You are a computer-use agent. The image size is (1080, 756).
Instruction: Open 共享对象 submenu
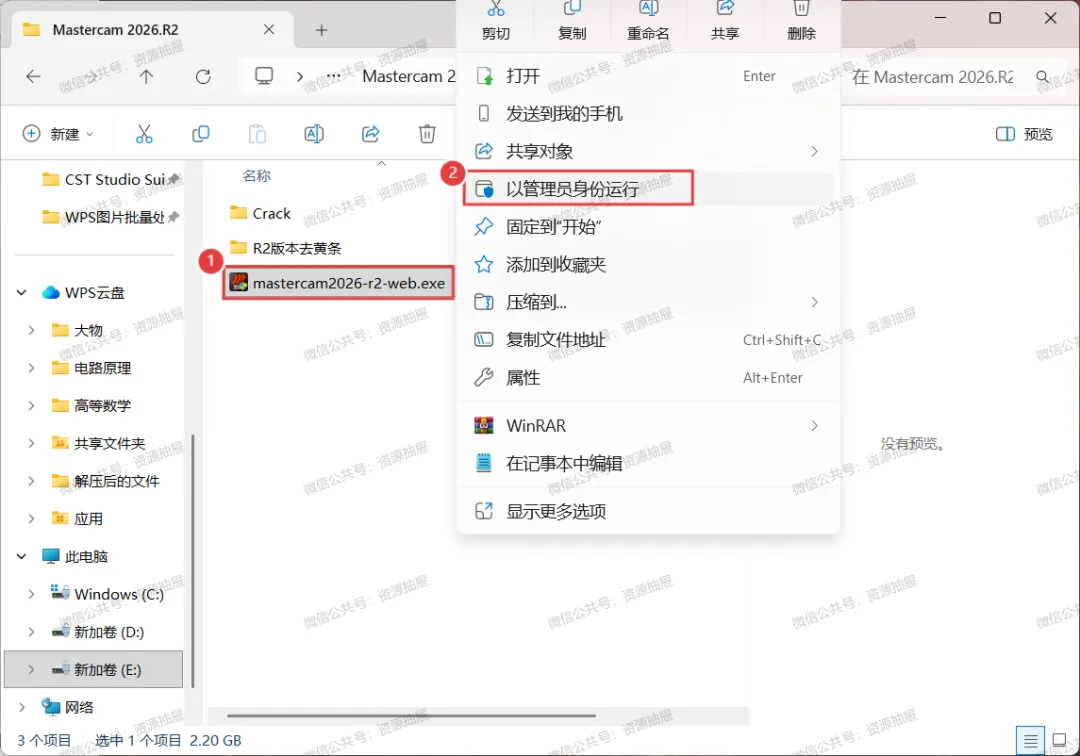648,151
